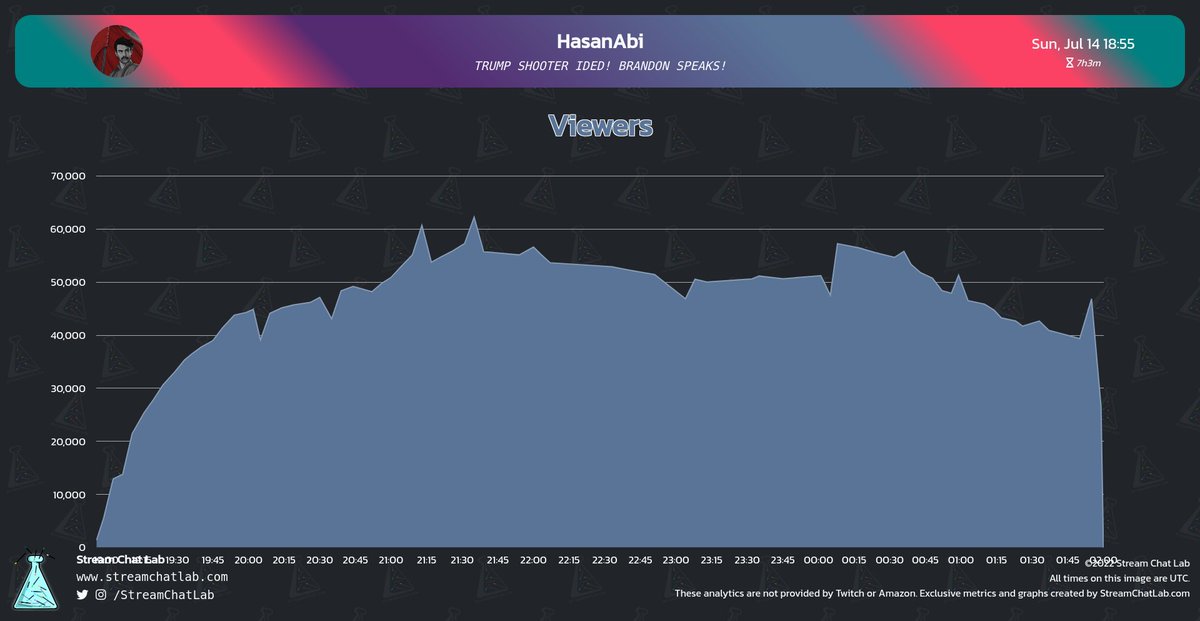Click the 10,000 y-axis label
This screenshot has height=621, width=1200.
tap(68, 495)
